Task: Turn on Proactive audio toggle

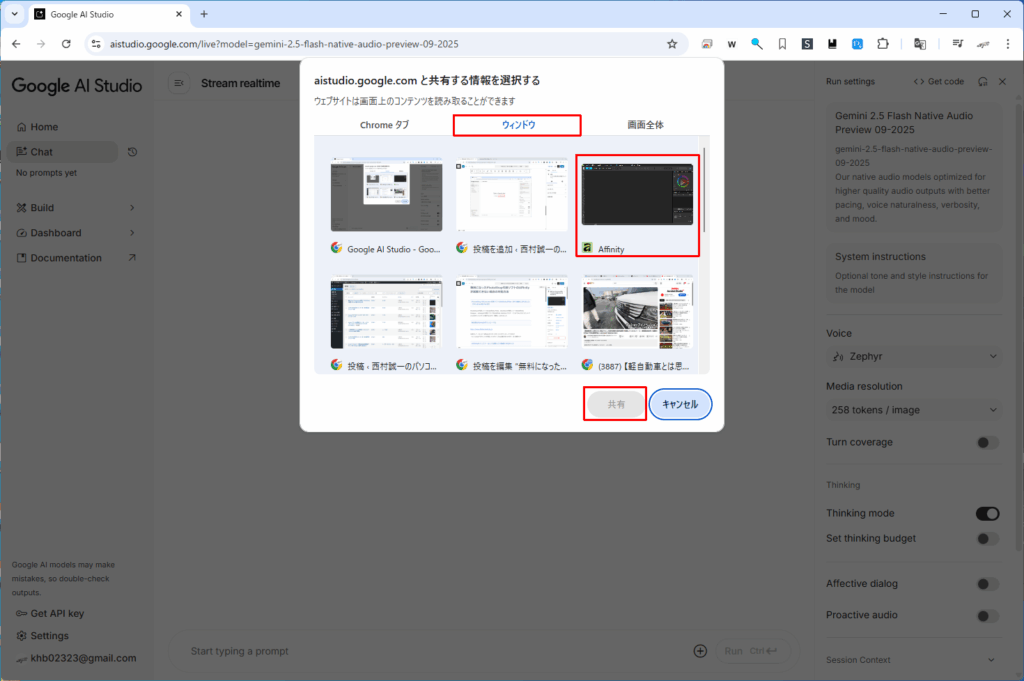Action: click(987, 615)
